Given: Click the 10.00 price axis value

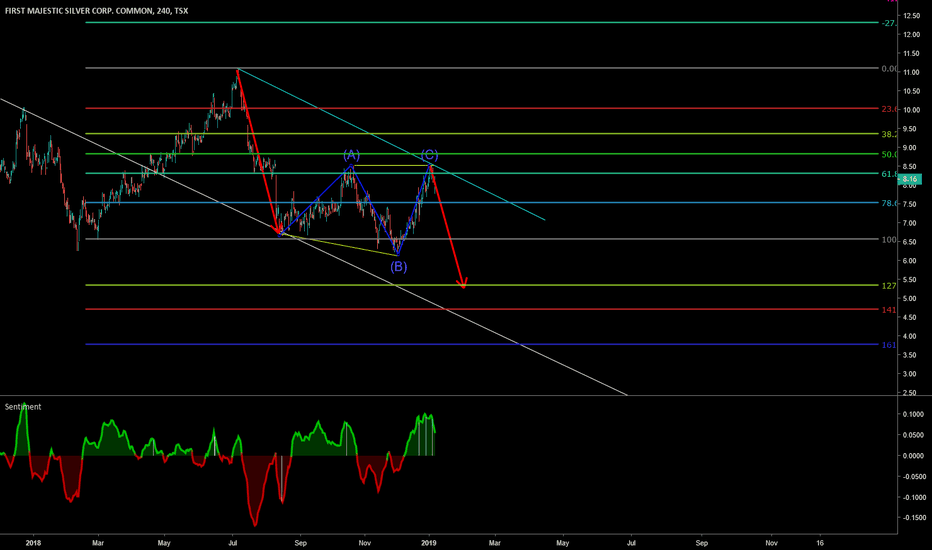Looking at the screenshot, I should [x=911, y=110].
